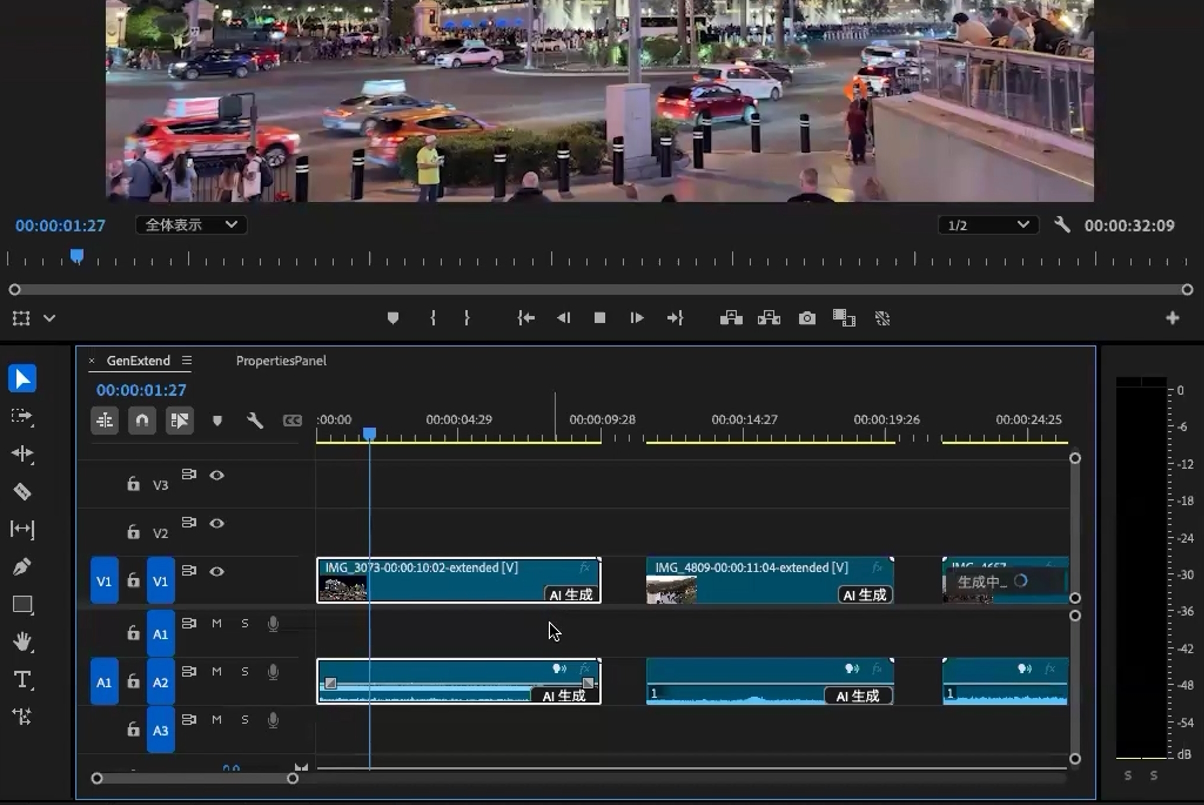Select the Track Select Forward tool

[x=22, y=416]
